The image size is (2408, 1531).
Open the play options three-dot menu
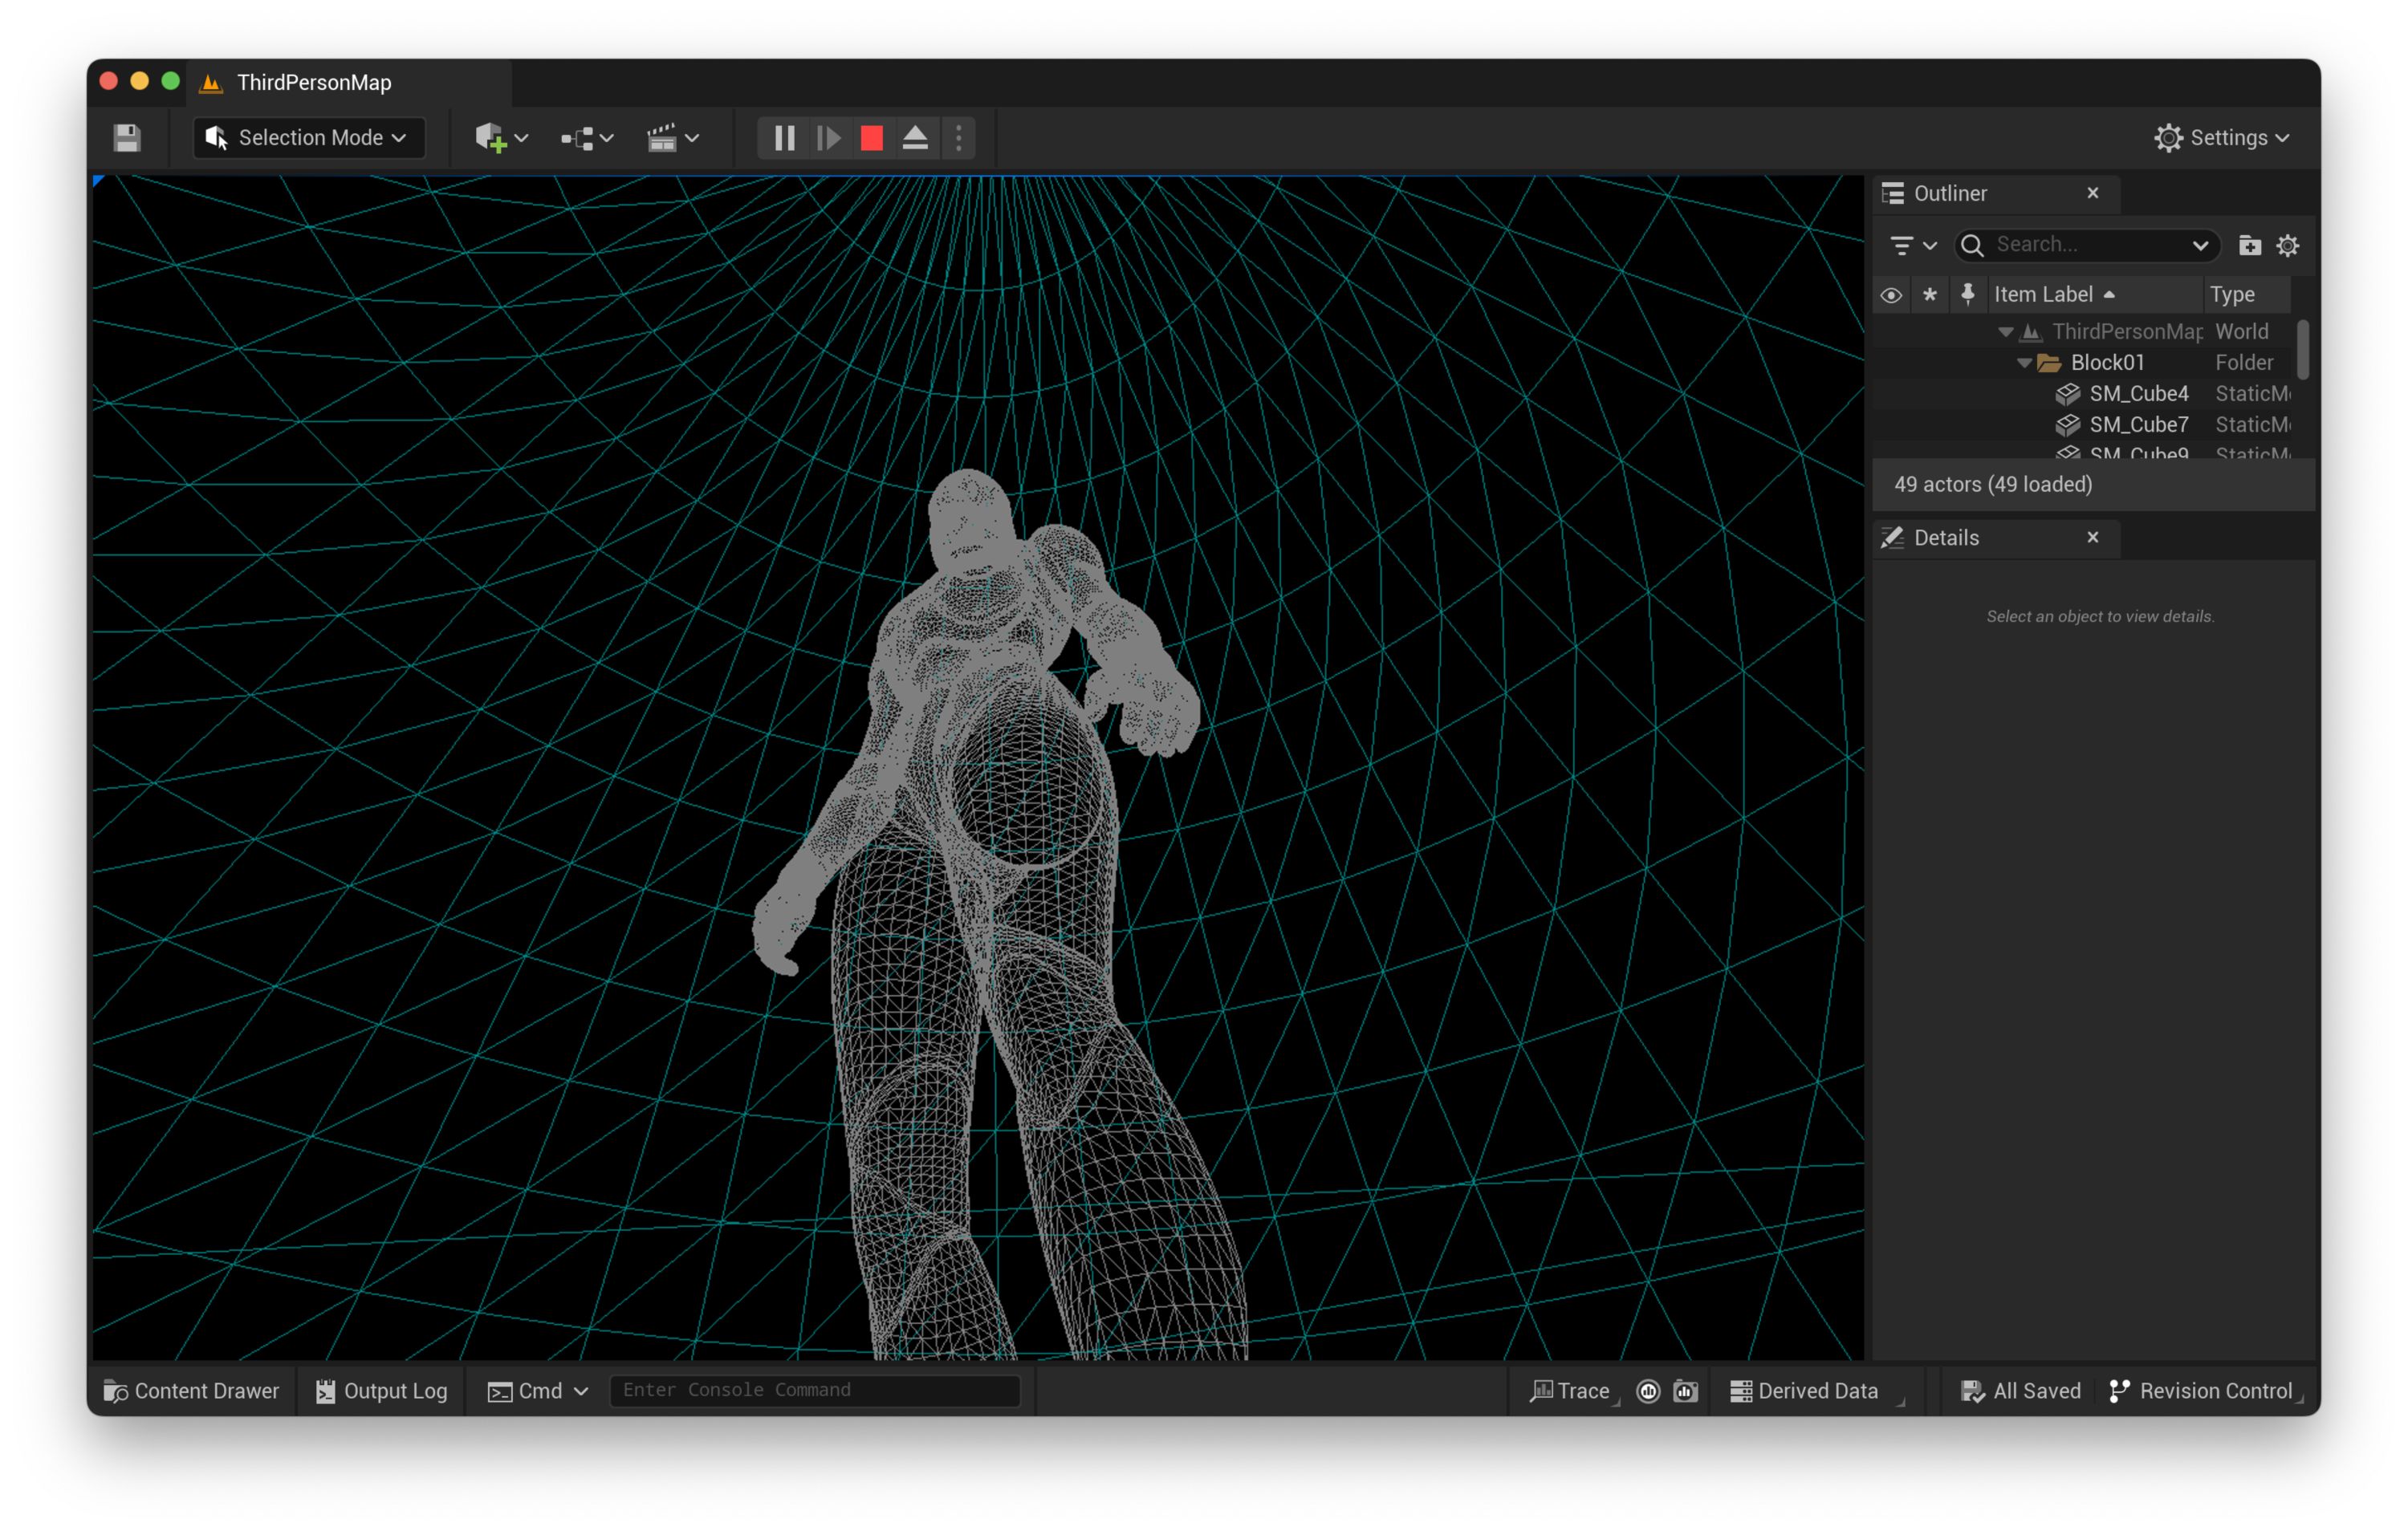pos(958,138)
